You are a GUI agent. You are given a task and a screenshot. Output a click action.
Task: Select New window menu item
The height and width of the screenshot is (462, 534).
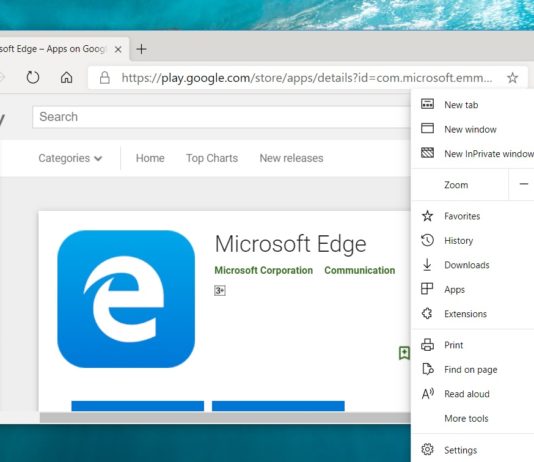point(472,129)
